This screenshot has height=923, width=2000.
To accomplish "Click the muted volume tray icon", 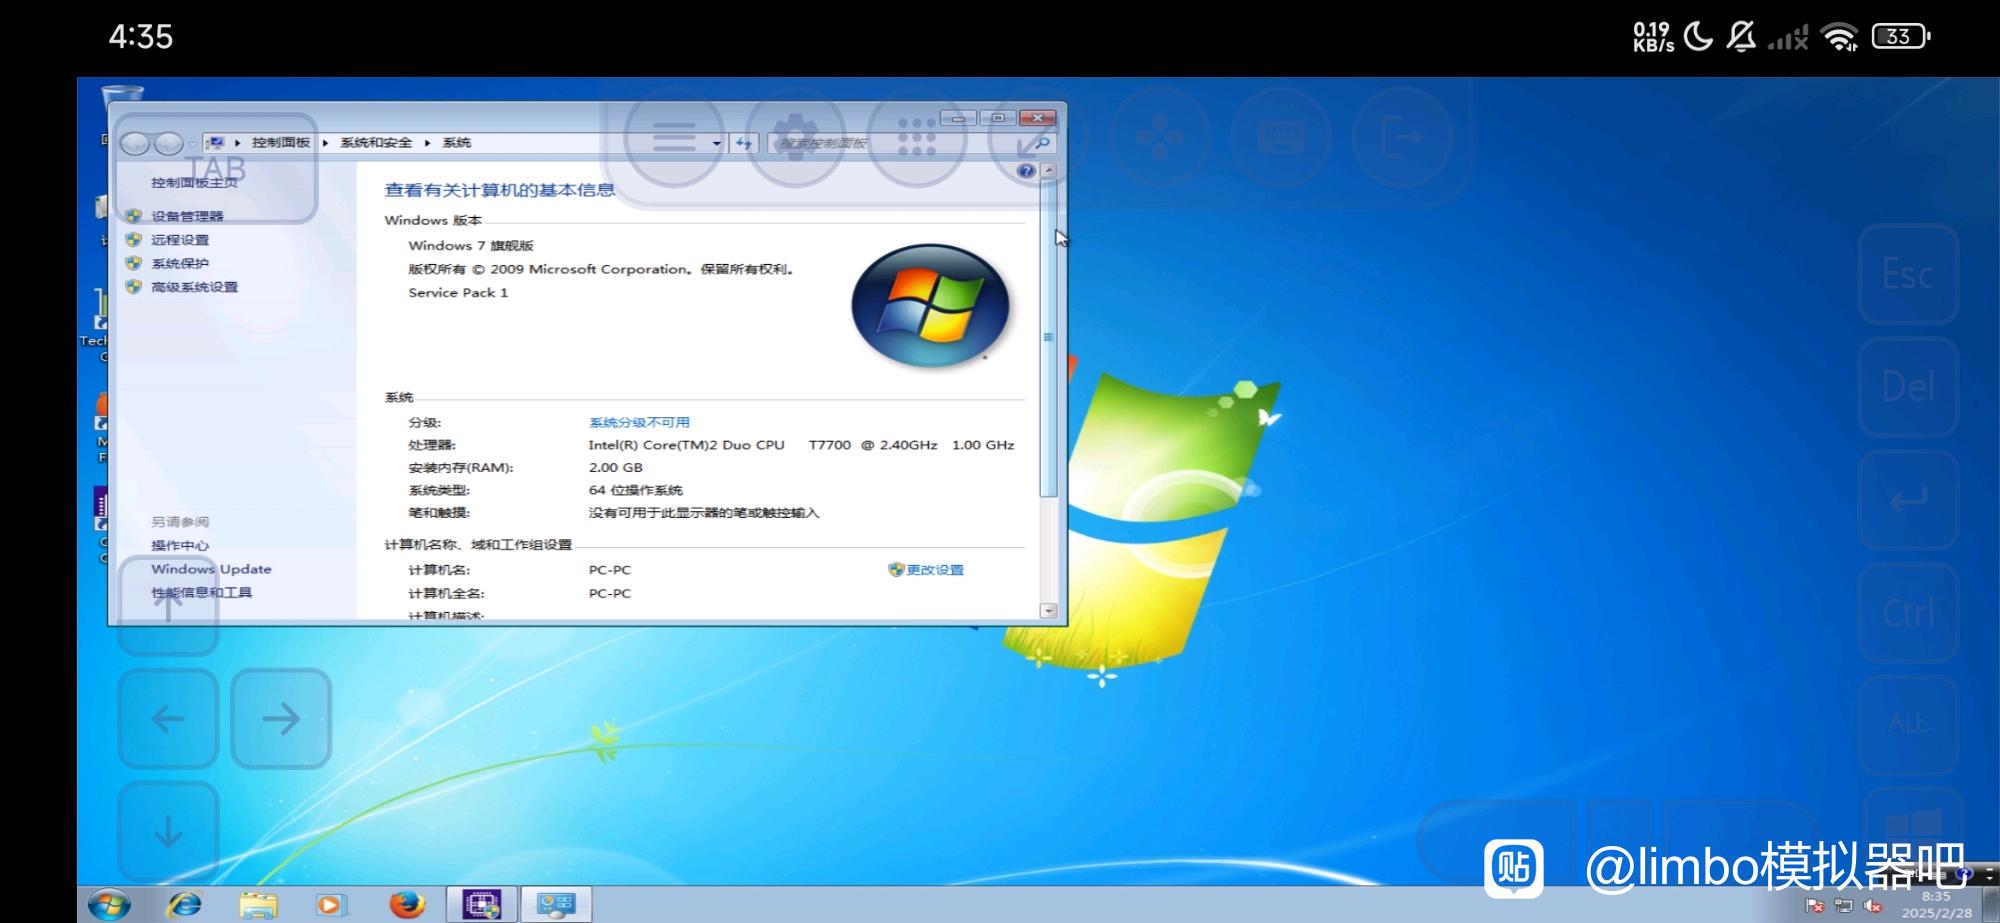I will 1872,907.
